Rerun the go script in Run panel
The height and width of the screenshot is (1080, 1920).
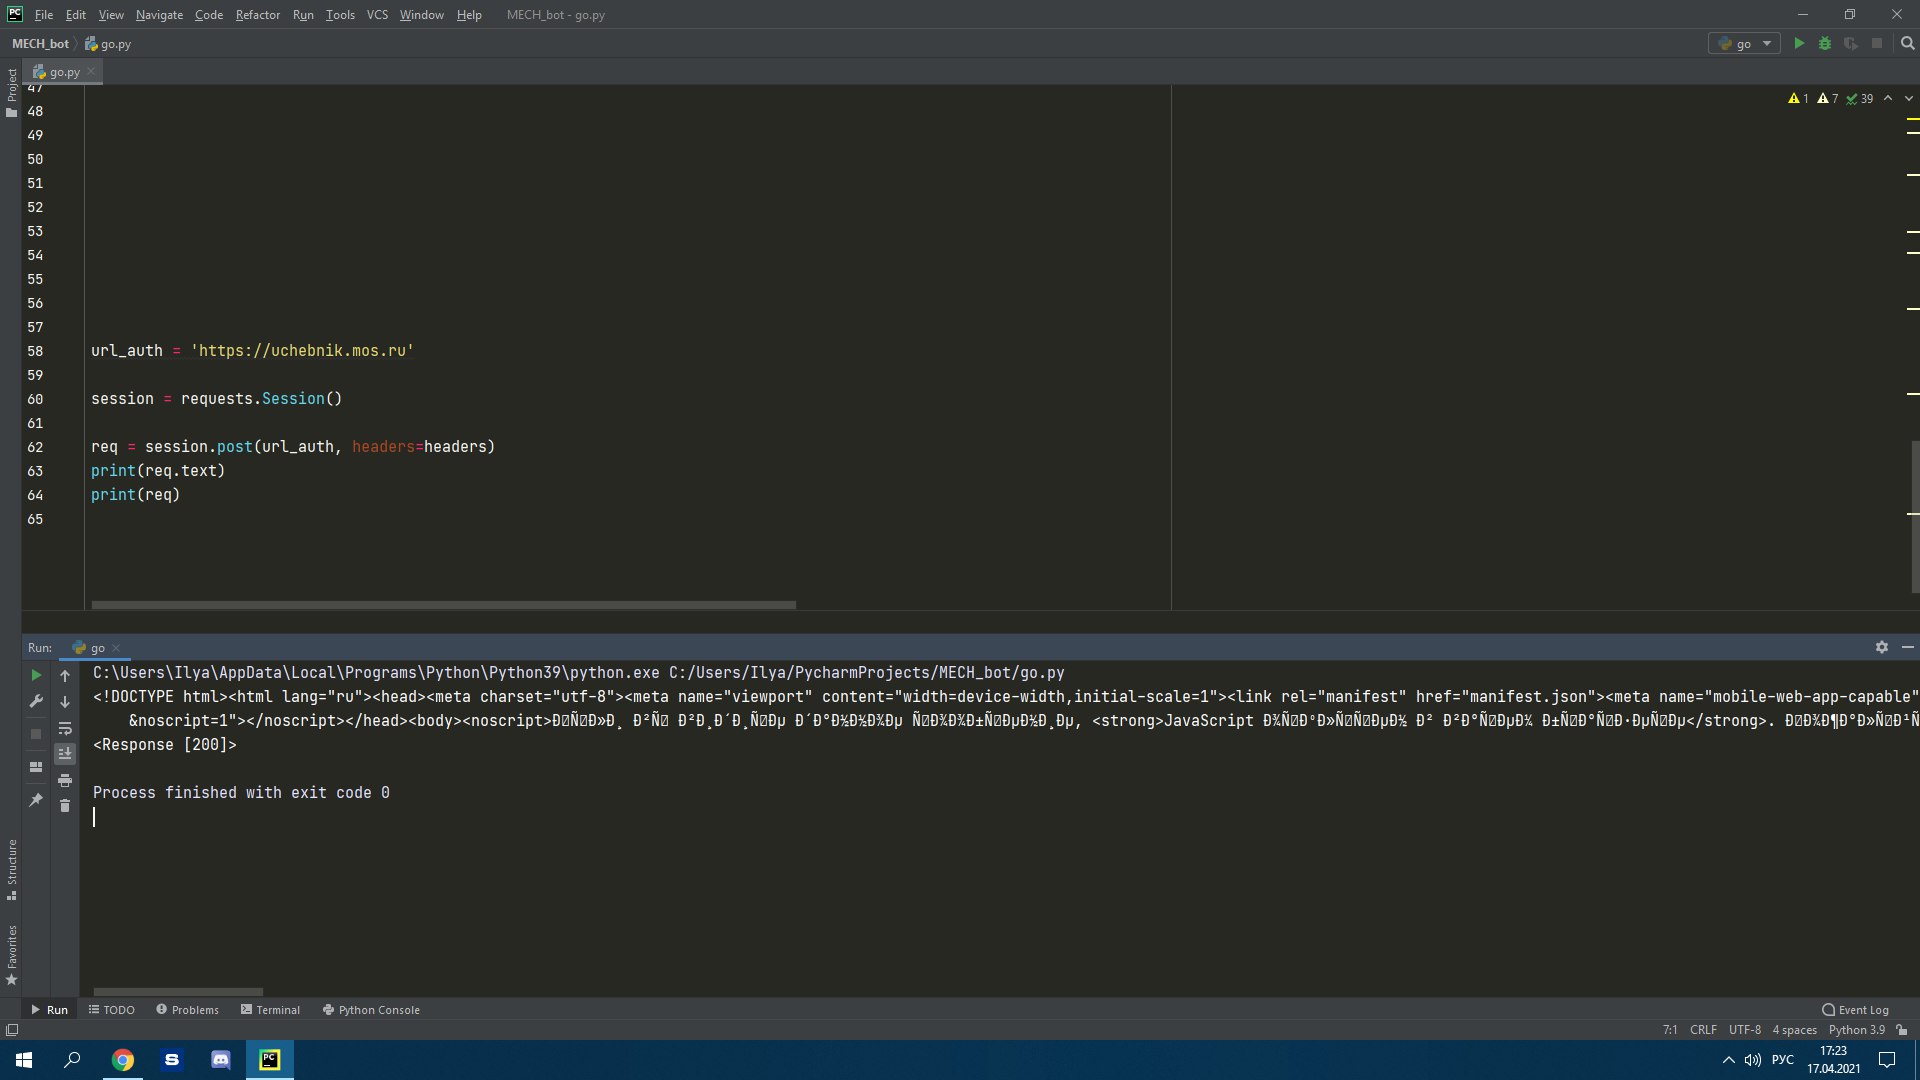[x=36, y=676]
